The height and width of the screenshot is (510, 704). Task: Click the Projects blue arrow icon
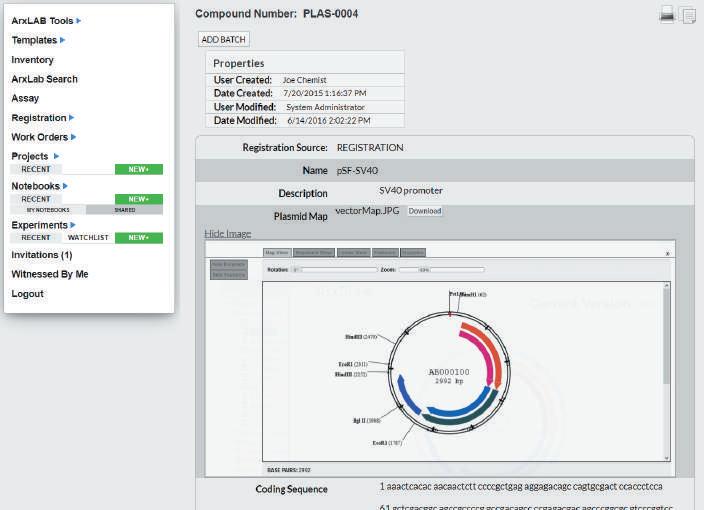pos(56,156)
